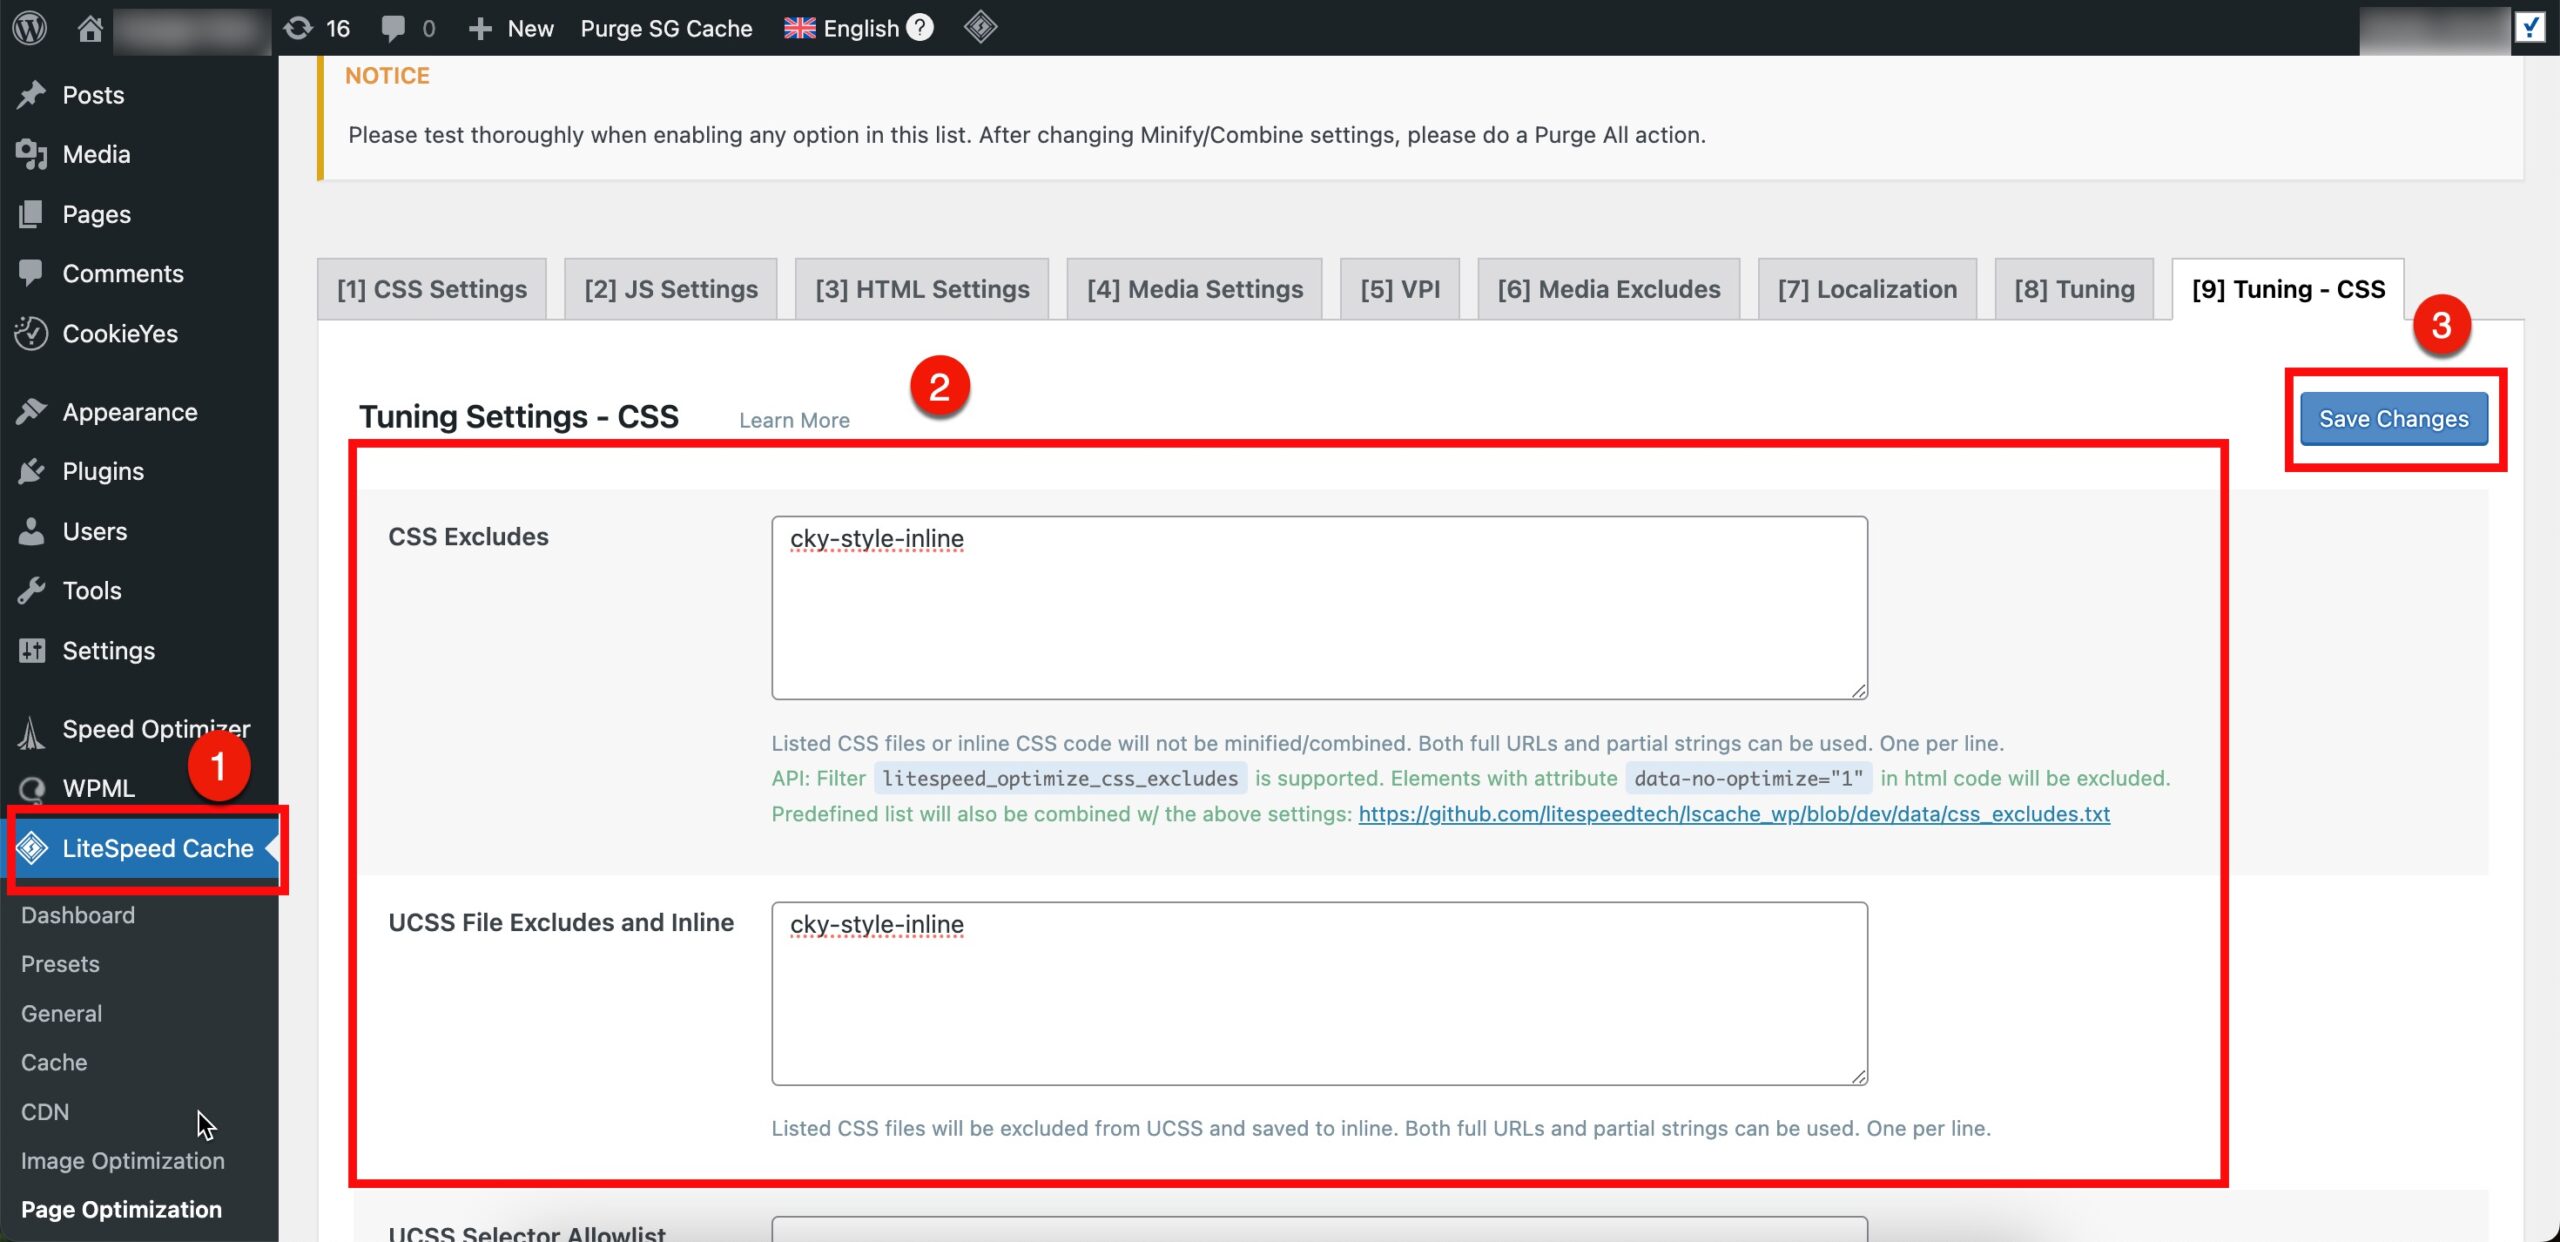Click the CookieYes cookie icon

pyautogui.click(x=31, y=333)
